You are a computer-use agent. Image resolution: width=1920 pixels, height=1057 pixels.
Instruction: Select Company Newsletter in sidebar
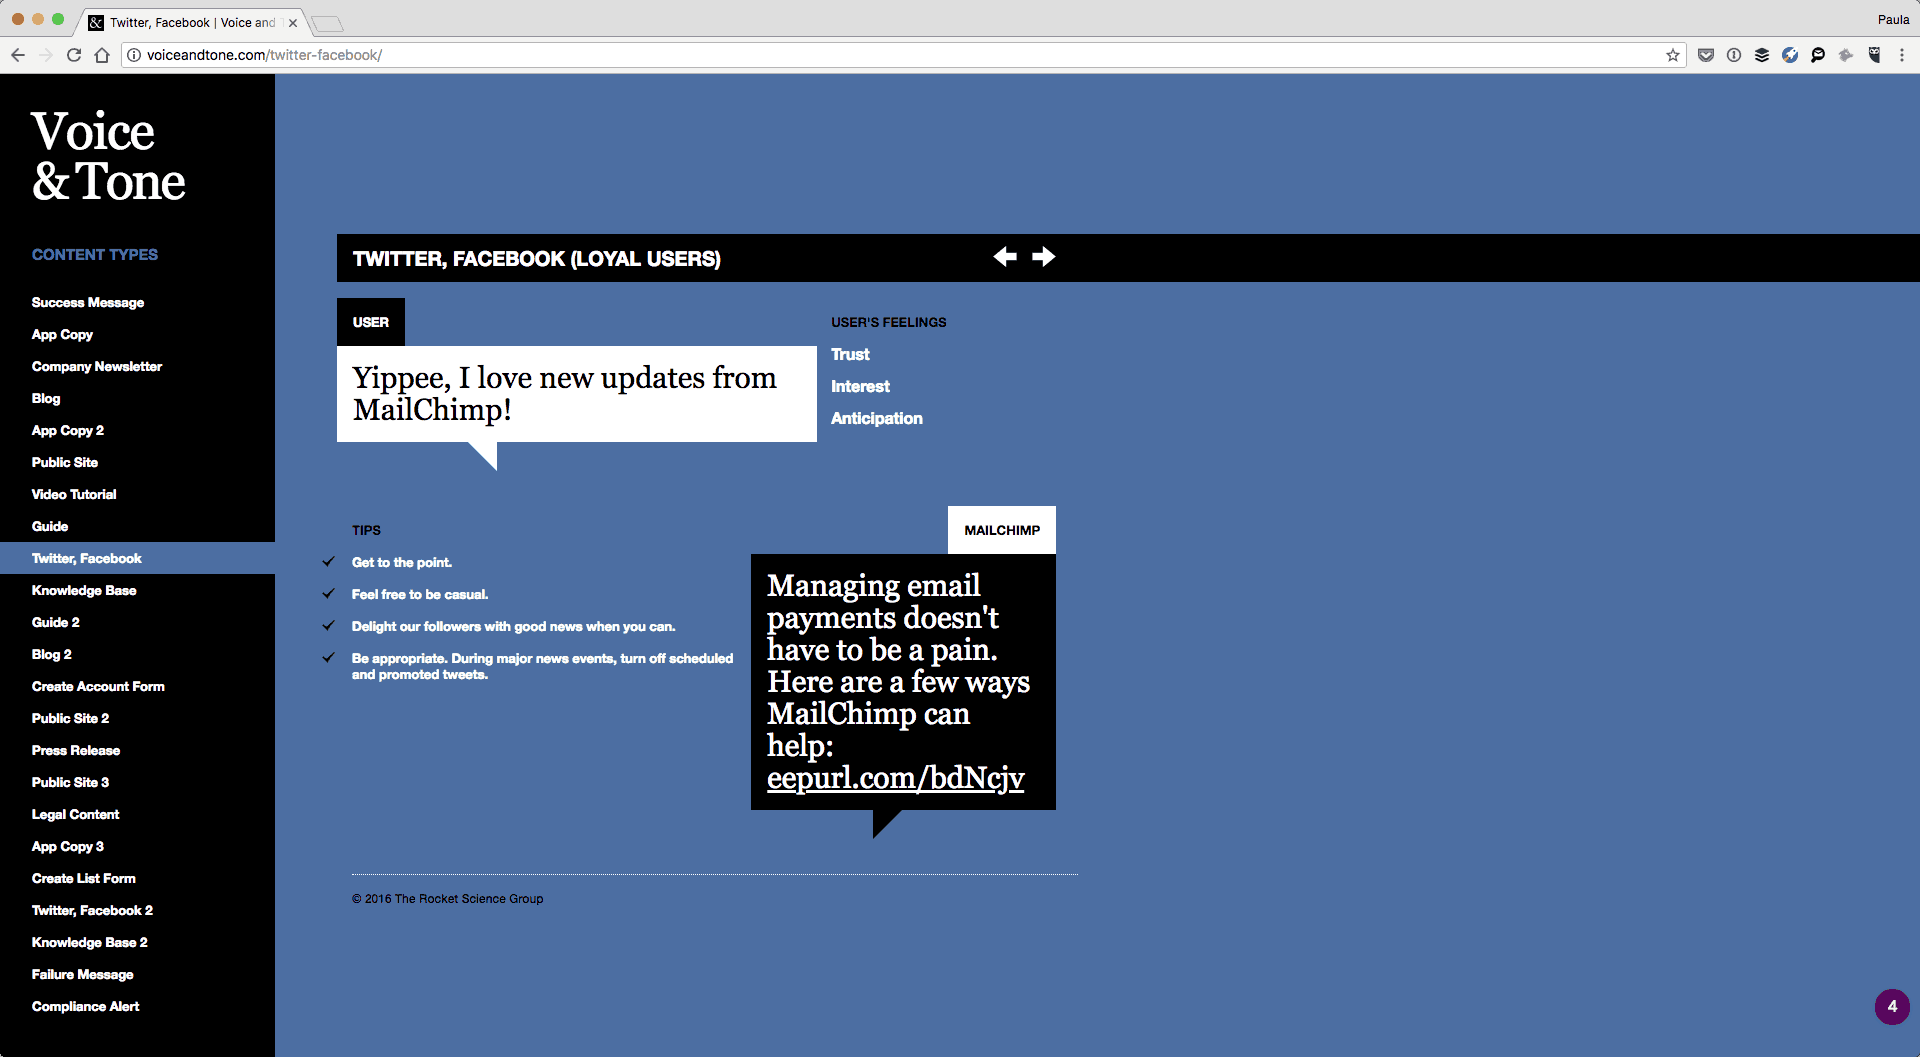point(97,366)
